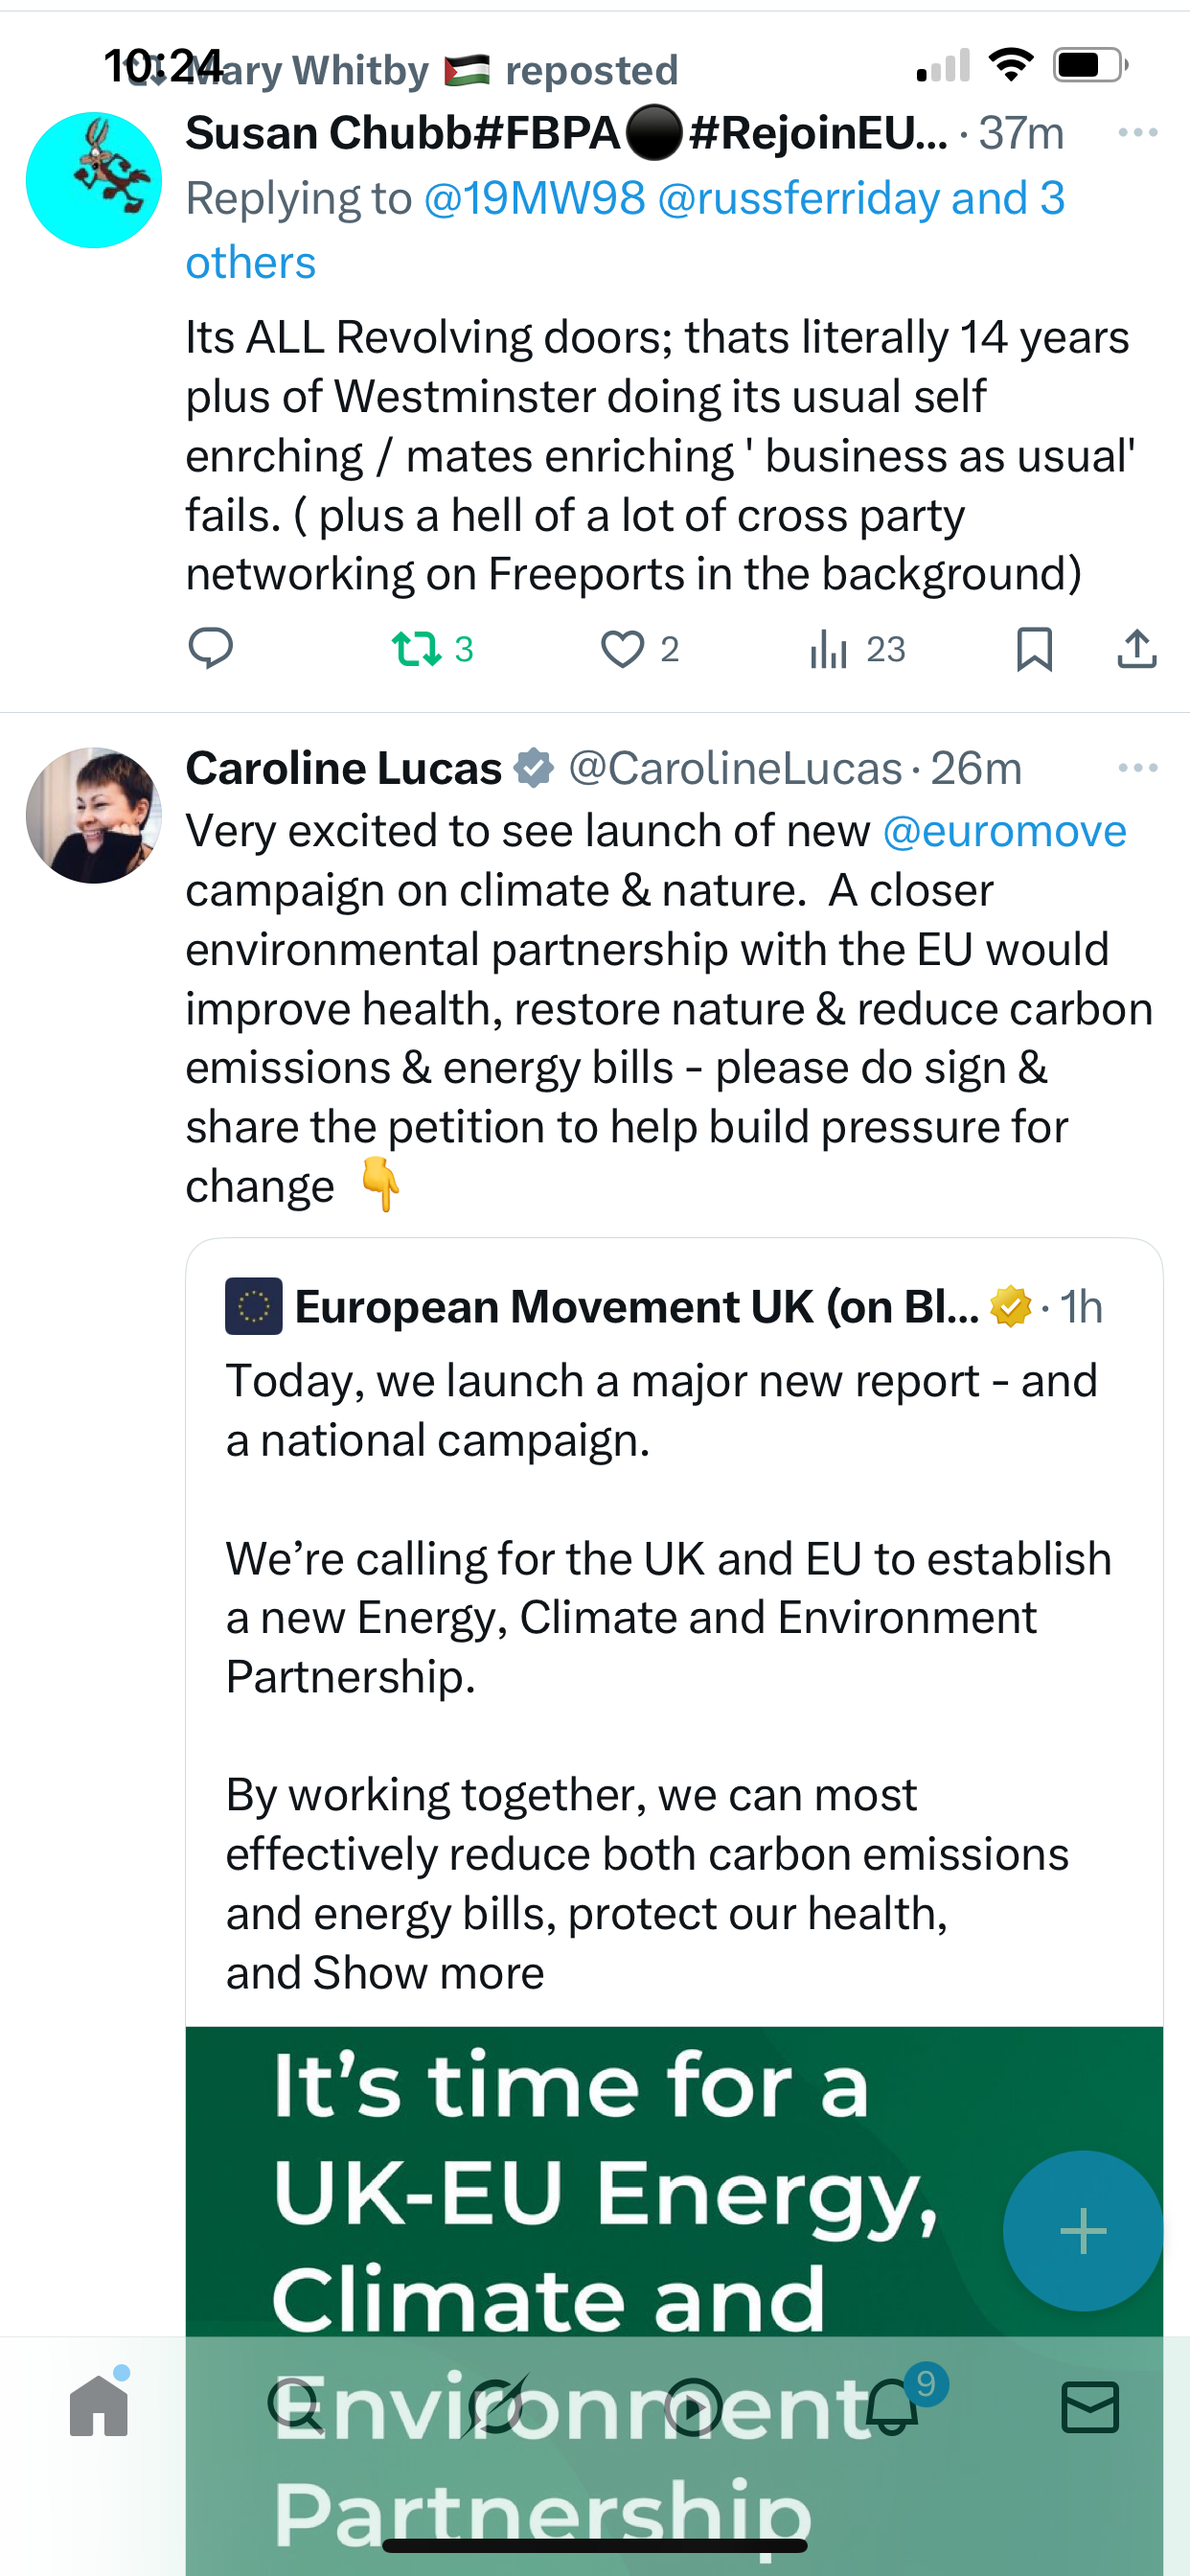1190x2576 pixels.
Task: Share Susan Chubb's tweet
Action: point(1137,649)
